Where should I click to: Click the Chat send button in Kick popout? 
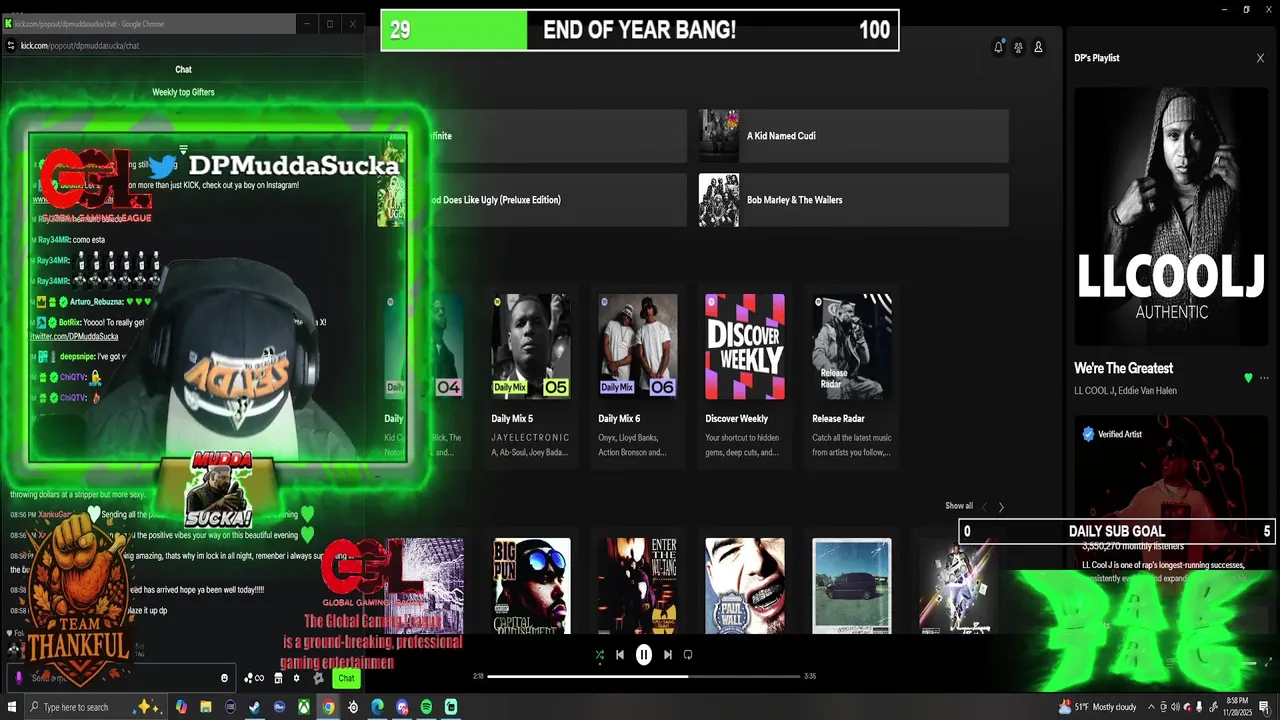click(346, 678)
